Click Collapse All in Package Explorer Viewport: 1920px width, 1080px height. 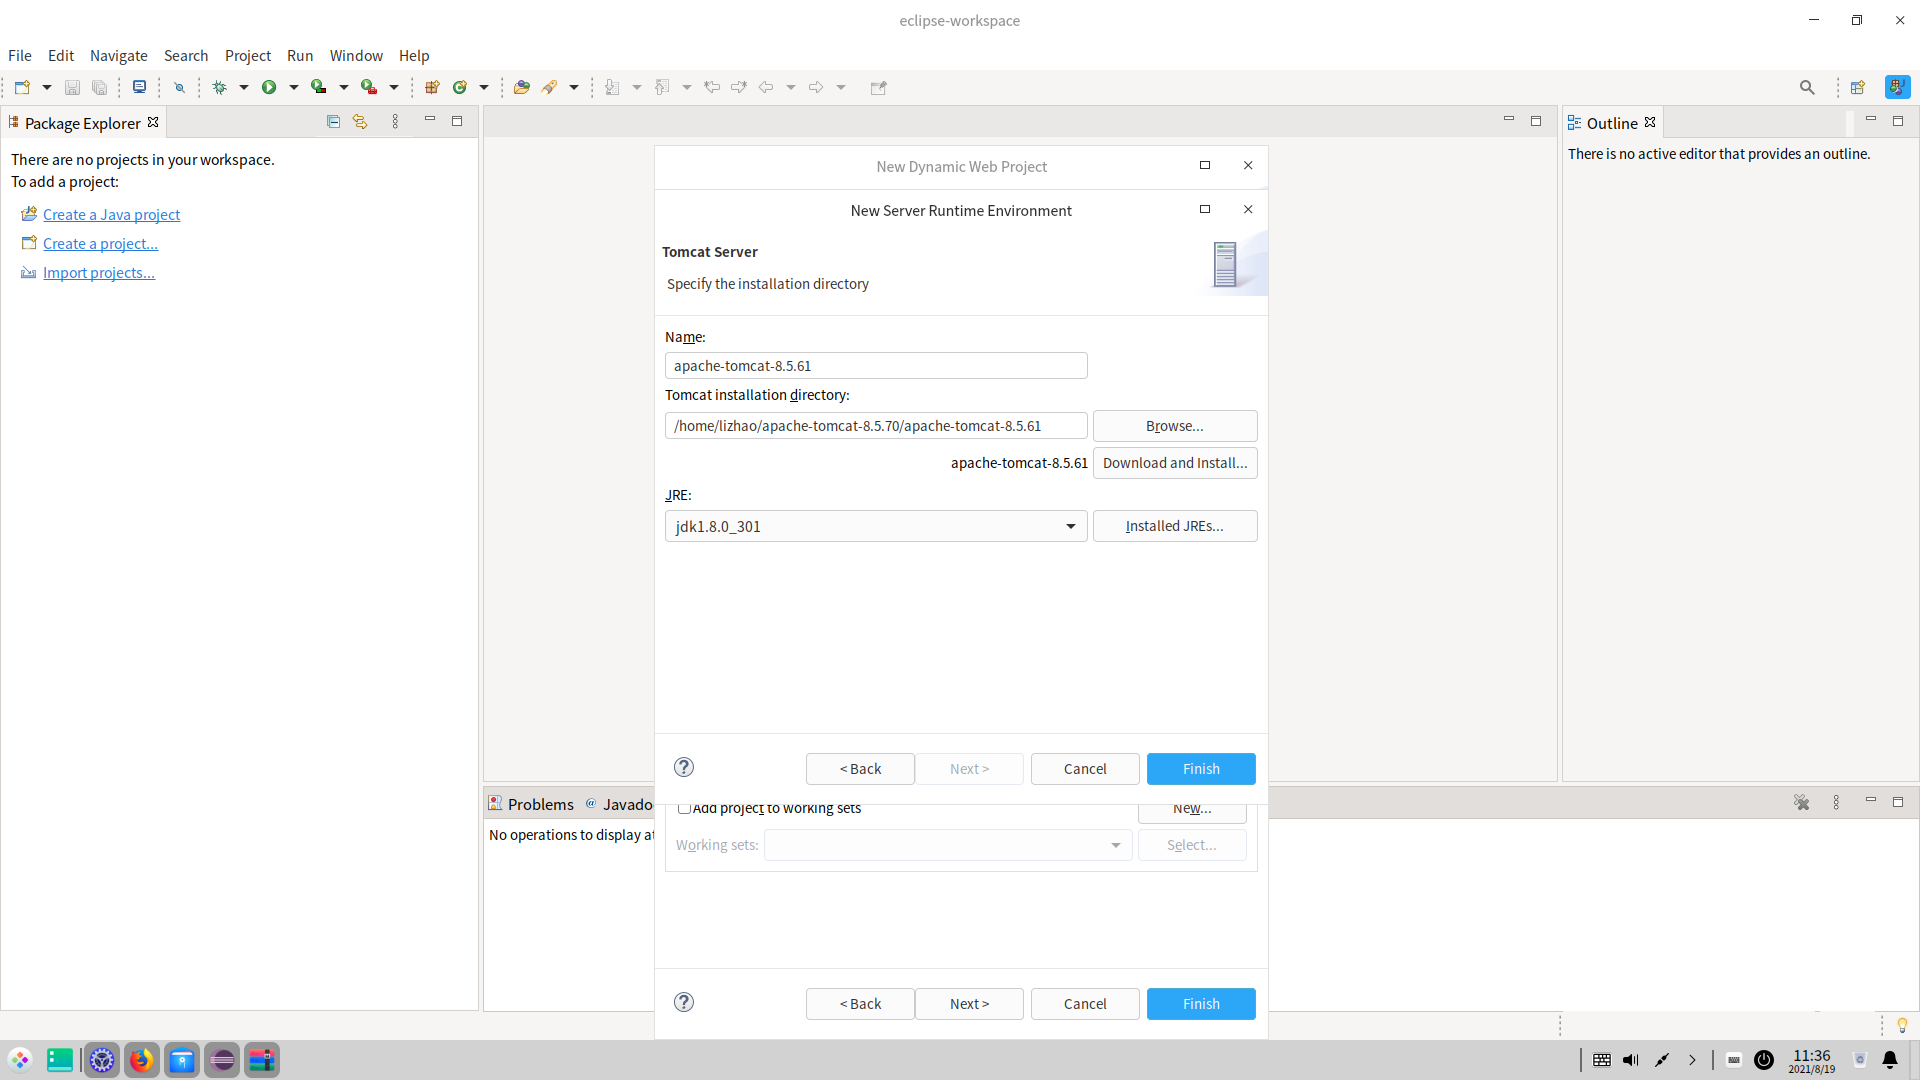tap(333, 122)
